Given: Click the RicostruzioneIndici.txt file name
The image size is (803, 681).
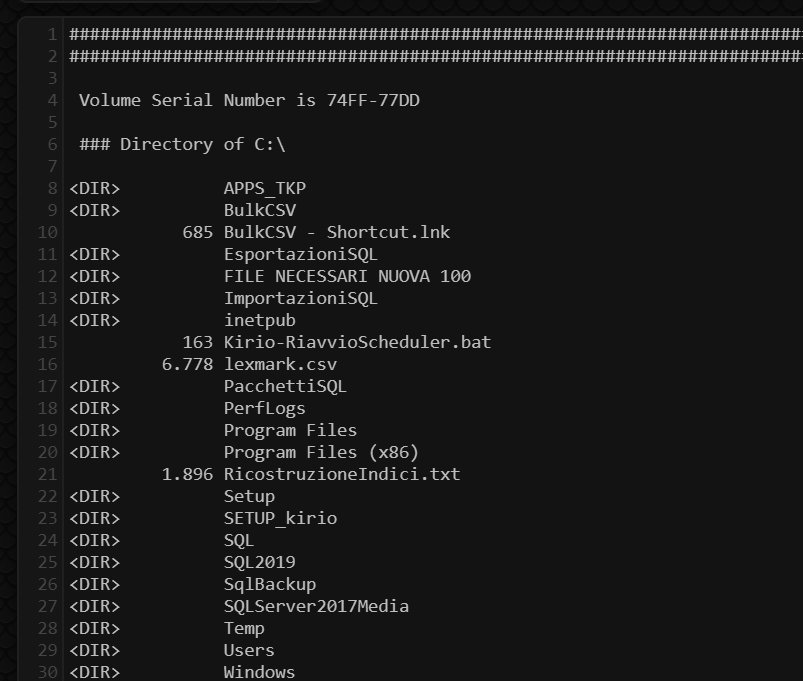Looking at the screenshot, I should click(x=342, y=474).
